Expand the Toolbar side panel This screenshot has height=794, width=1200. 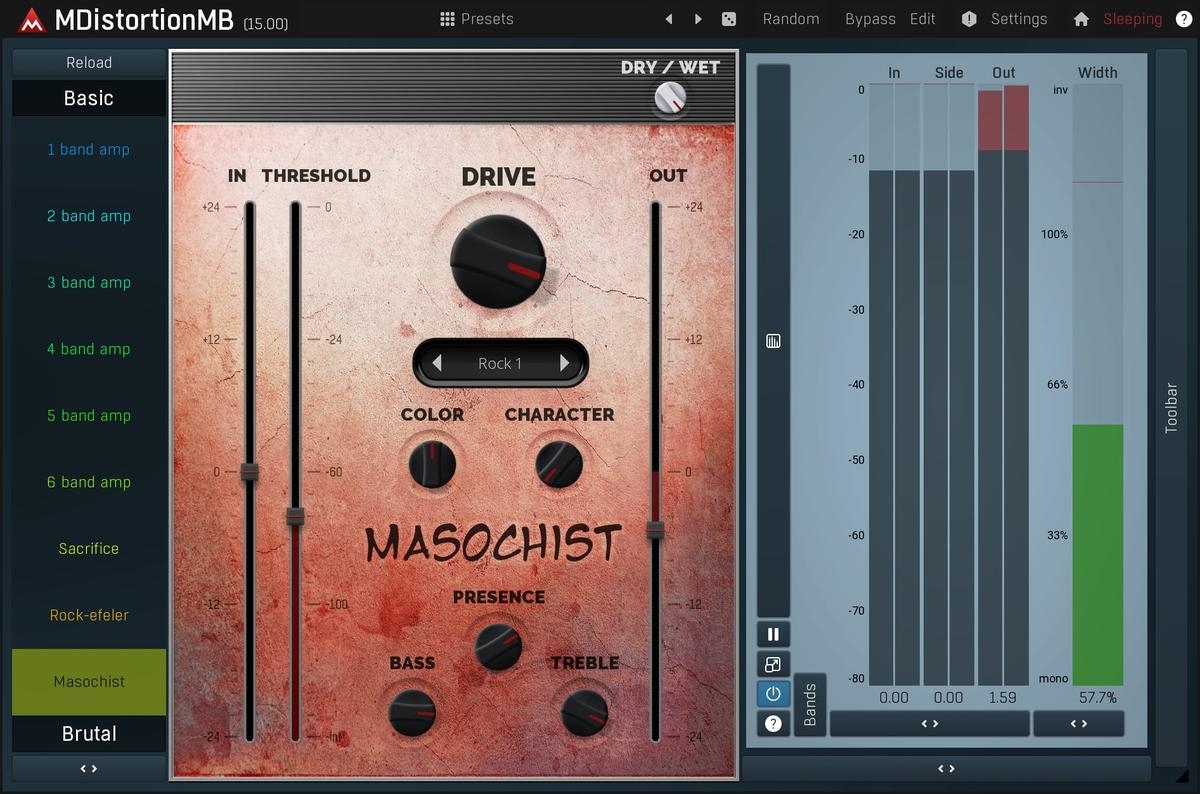(x=1171, y=407)
